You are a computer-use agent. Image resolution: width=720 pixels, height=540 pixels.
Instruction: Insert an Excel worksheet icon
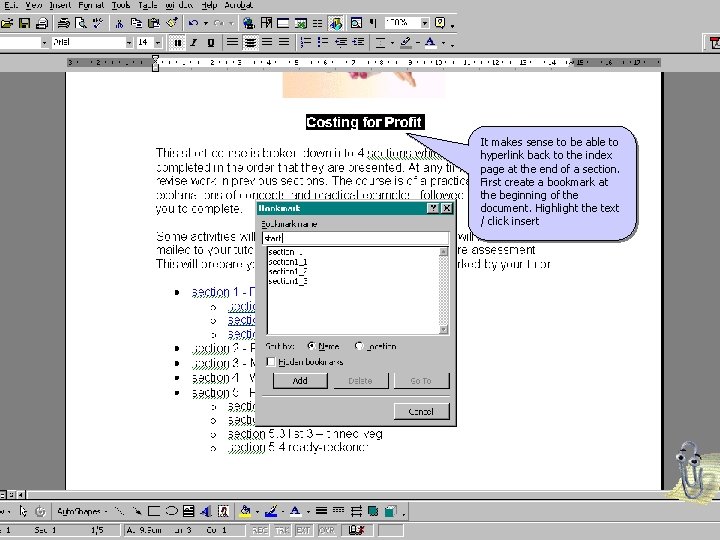301,23
